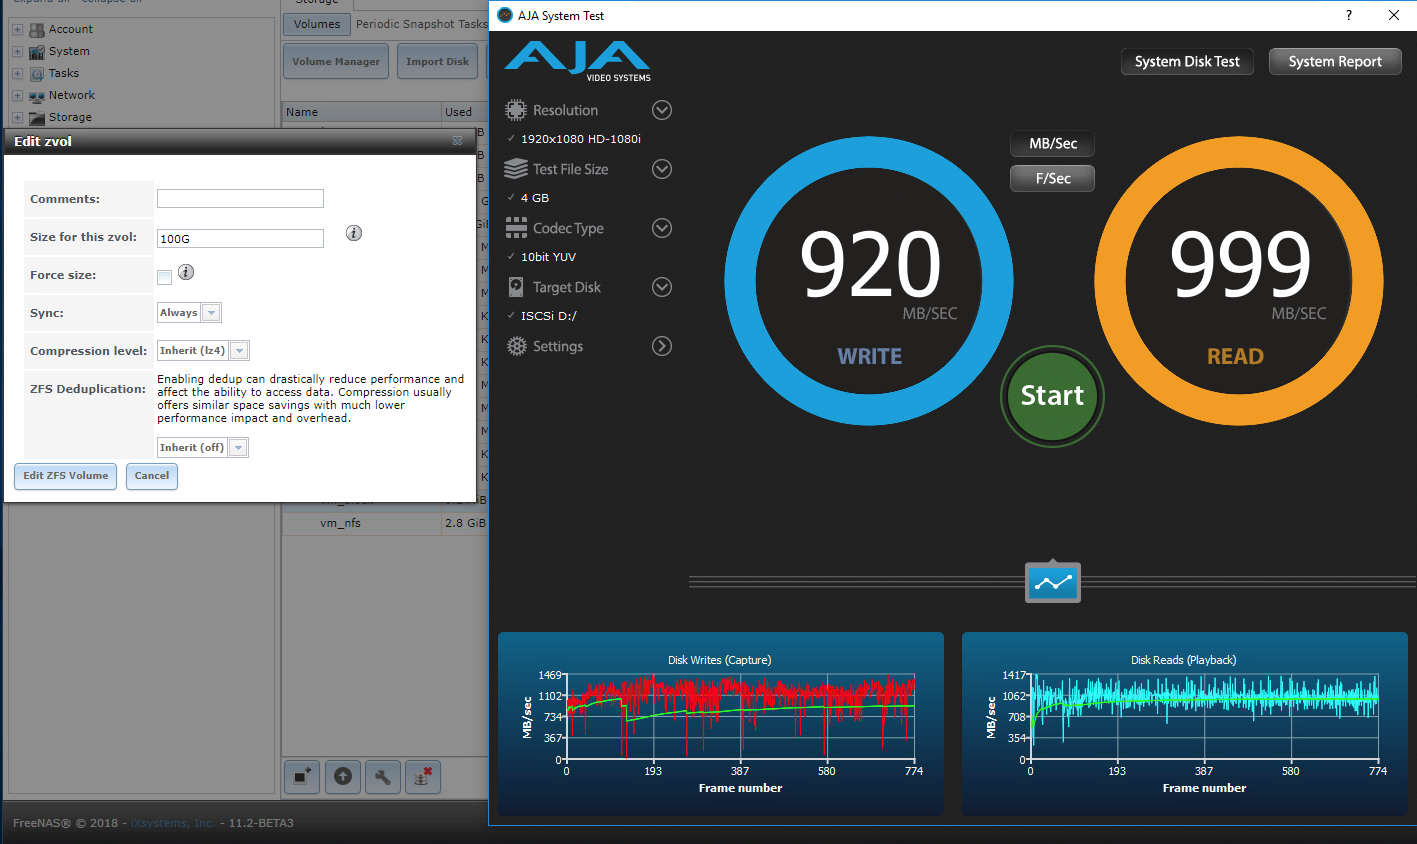Click the 1920x1080 HD-1080i resolution value
Image resolution: width=1417 pixels, height=844 pixels.
[x=581, y=139]
